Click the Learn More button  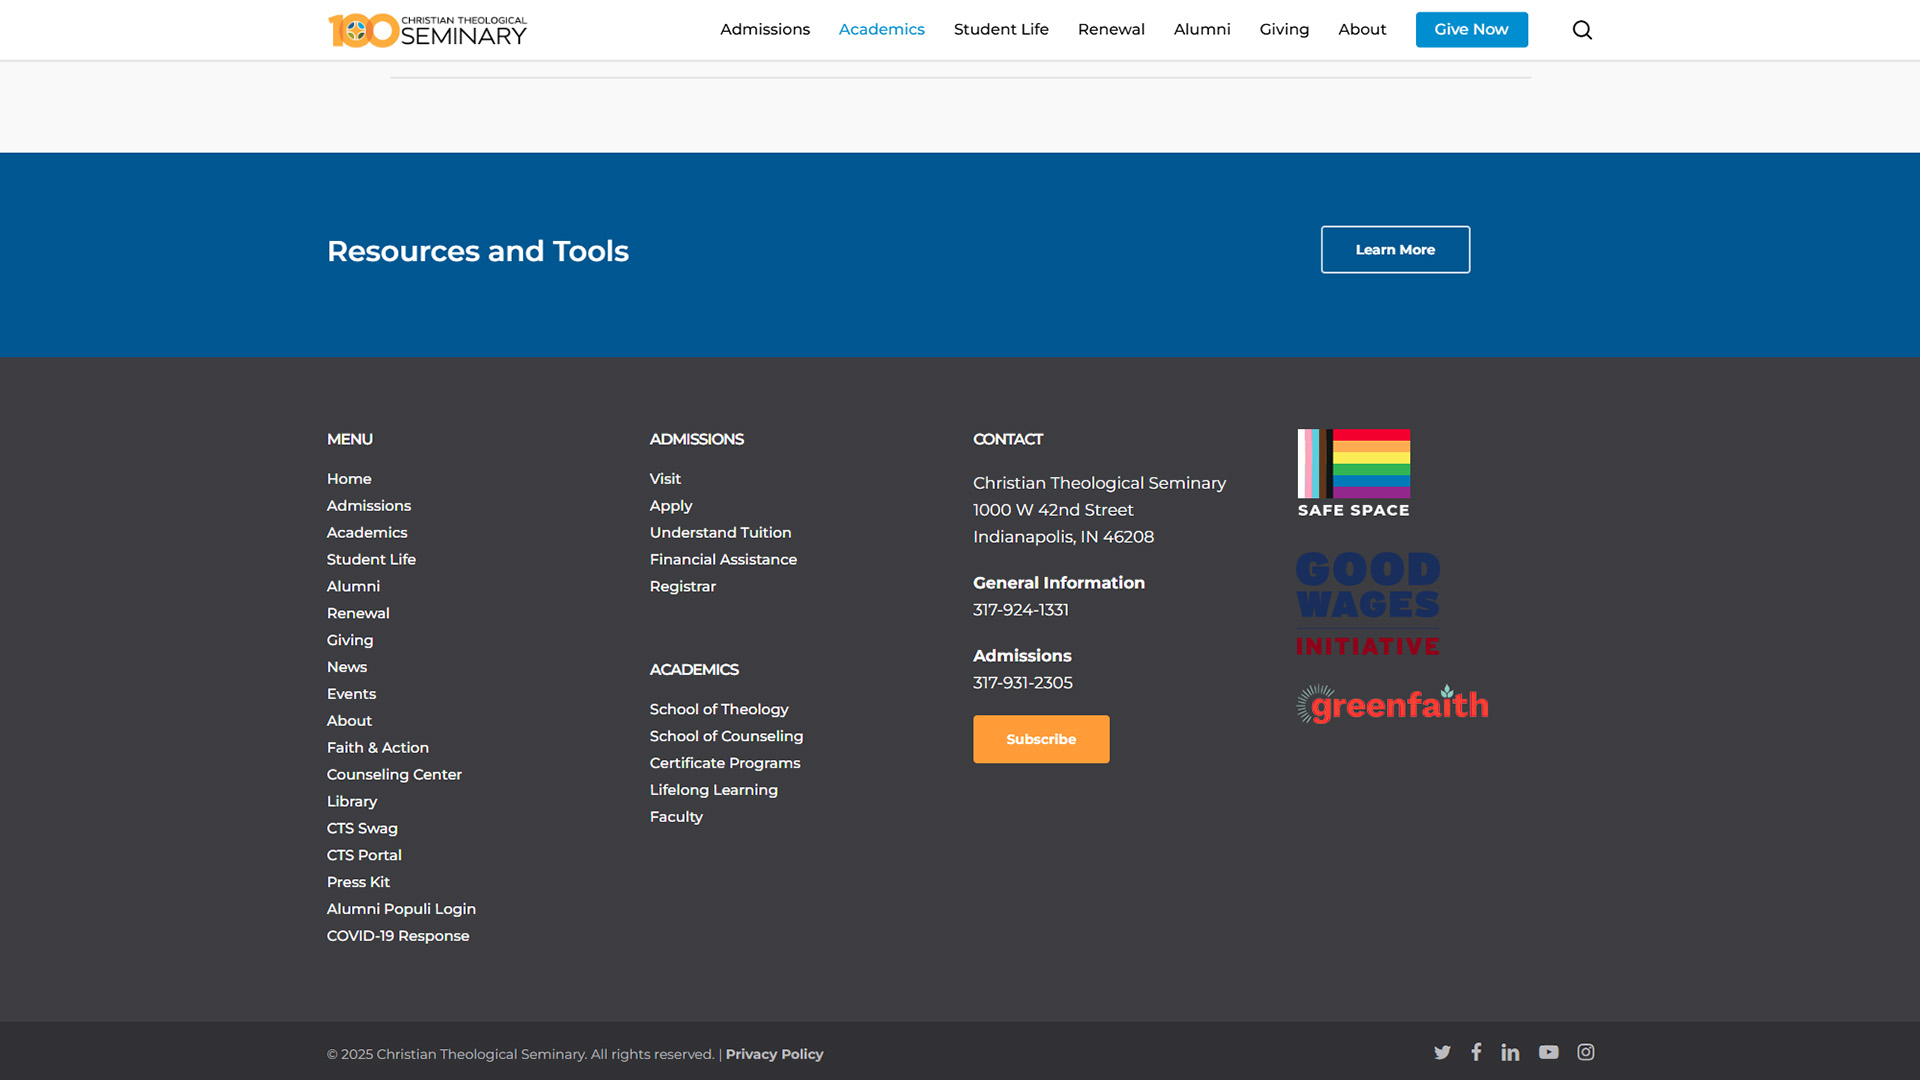[x=1395, y=250]
